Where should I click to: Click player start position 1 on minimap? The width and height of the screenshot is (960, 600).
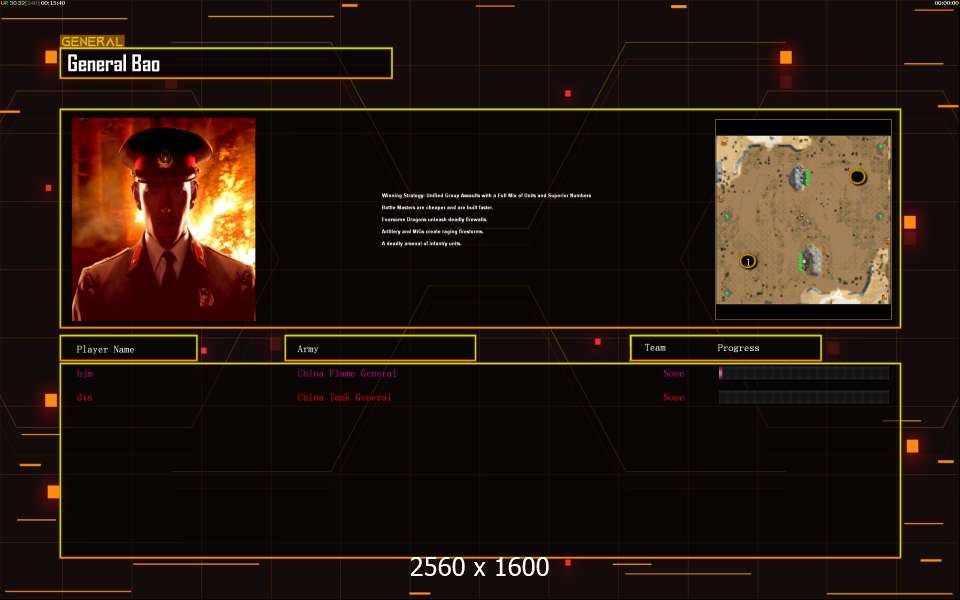[x=747, y=261]
